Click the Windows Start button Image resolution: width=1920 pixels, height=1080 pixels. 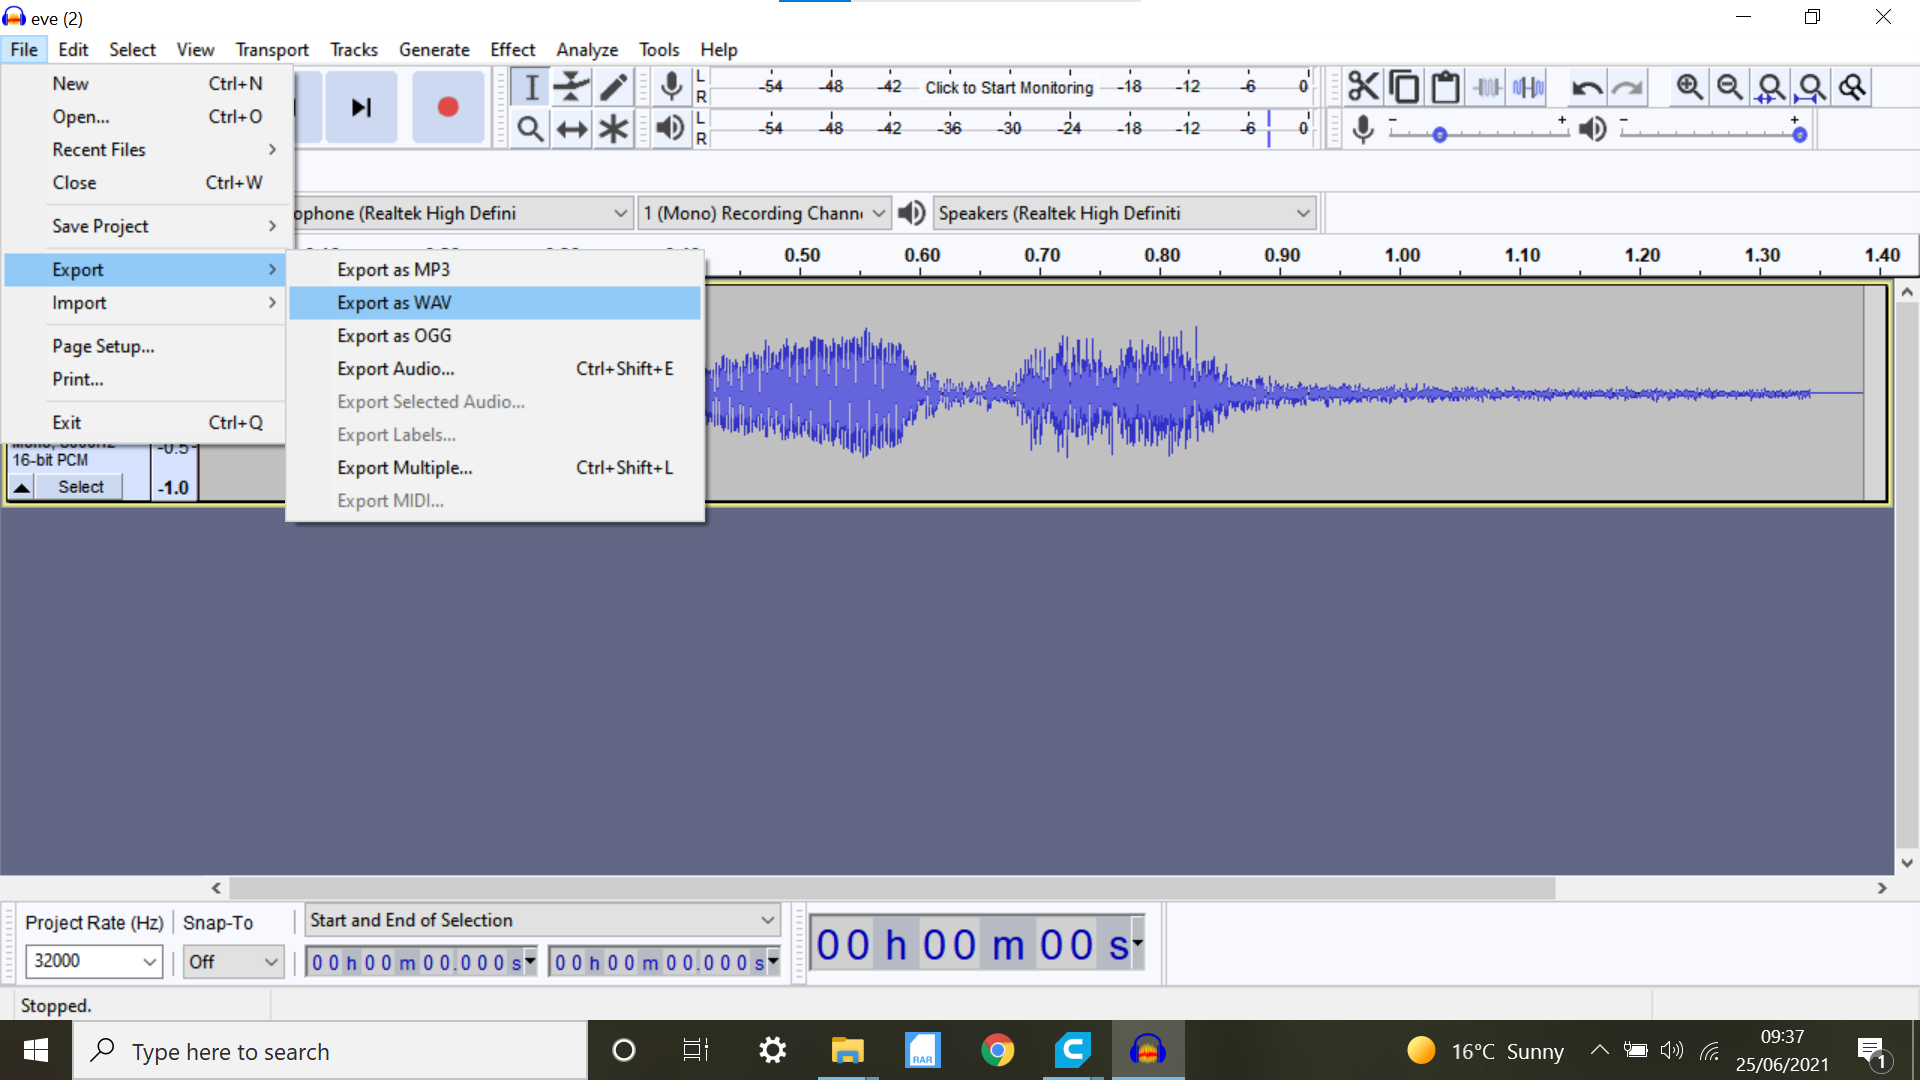click(x=36, y=1050)
